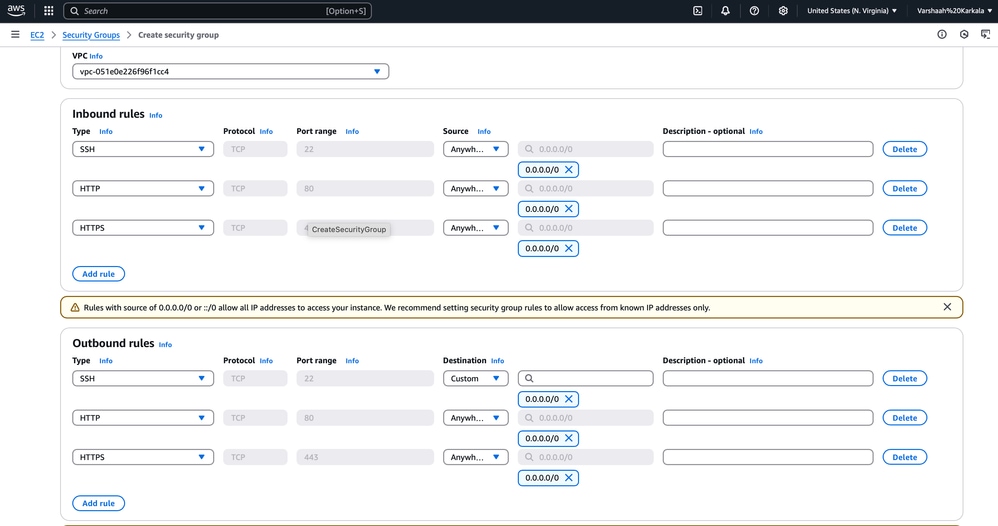This screenshot has width=998, height=526.
Task: Go to EC2 breadcrumb link
Action: pyautogui.click(x=37, y=35)
